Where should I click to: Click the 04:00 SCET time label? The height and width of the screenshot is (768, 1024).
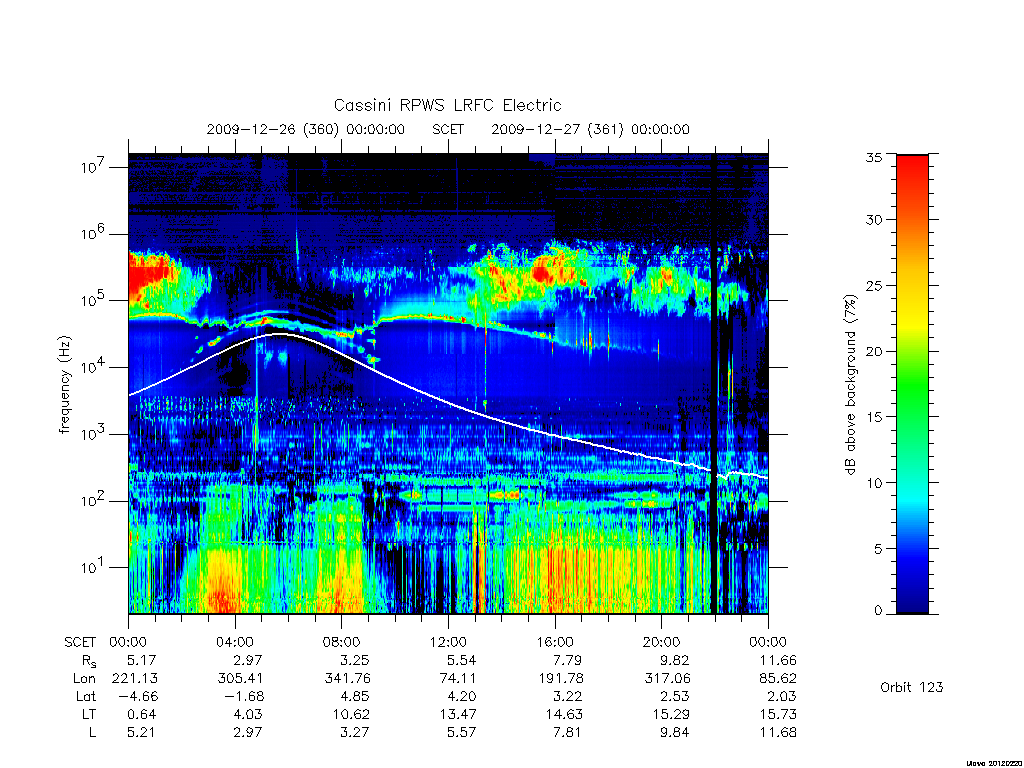tap(235, 642)
